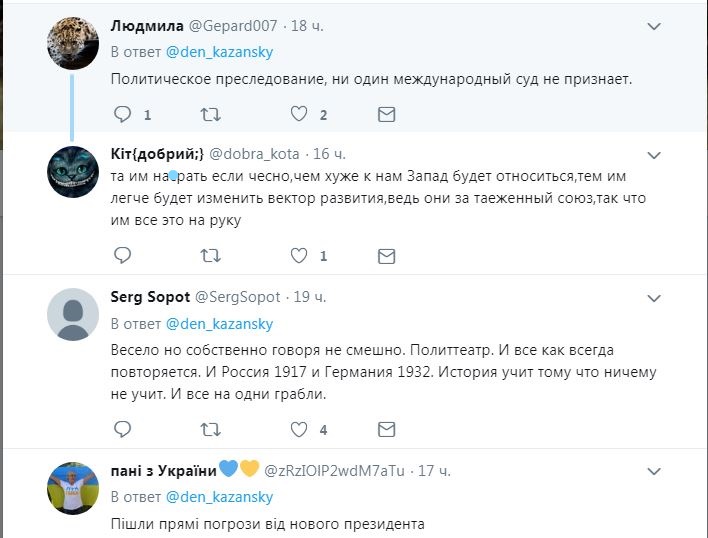
Task: Send Людмила's tweet via direct message
Action: pyautogui.click(x=386, y=115)
